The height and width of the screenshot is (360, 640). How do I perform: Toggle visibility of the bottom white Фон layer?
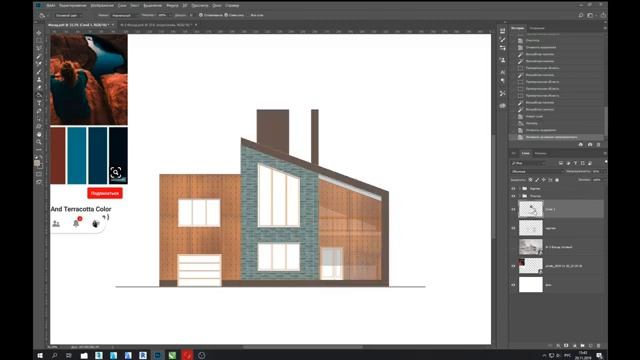tap(513, 285)
